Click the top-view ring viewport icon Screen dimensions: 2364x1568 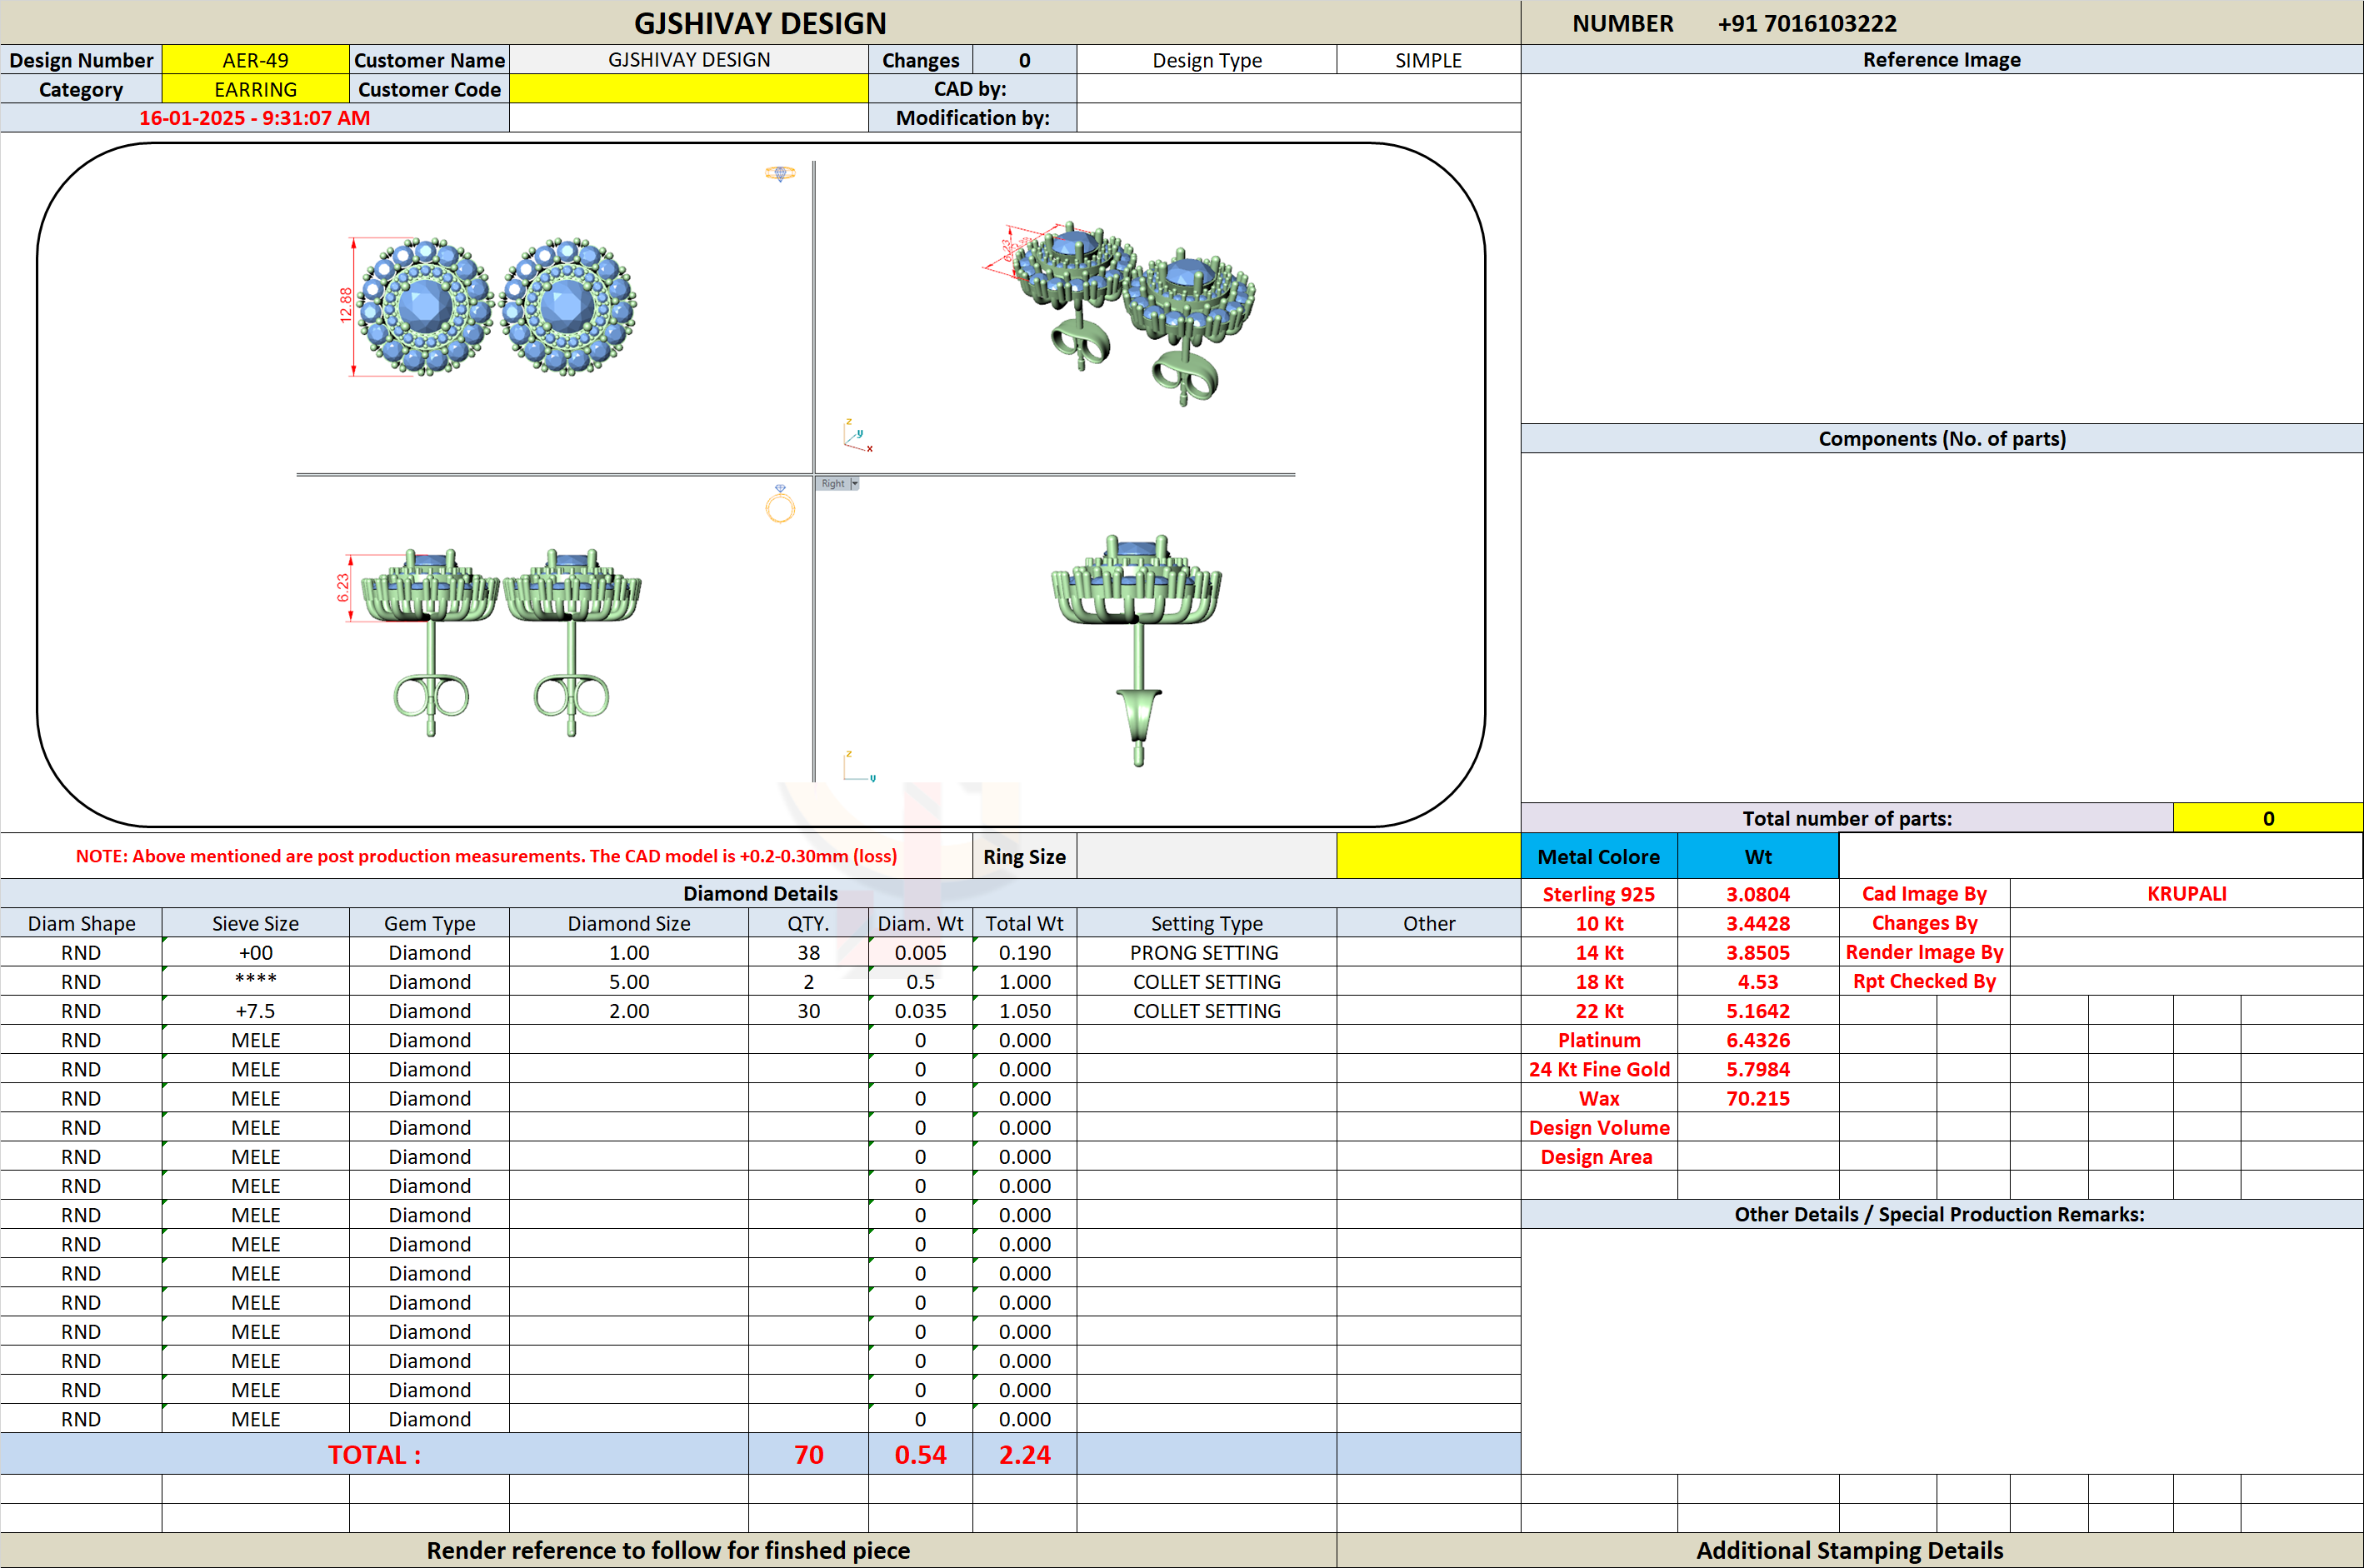pos(780,173)
